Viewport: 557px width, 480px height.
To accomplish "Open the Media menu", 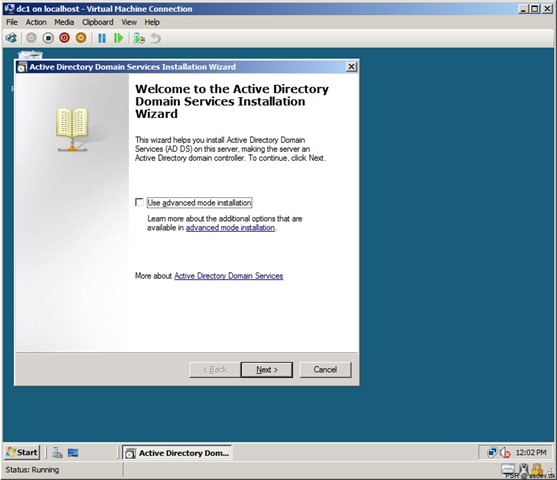I will click(x=64, y=22).
